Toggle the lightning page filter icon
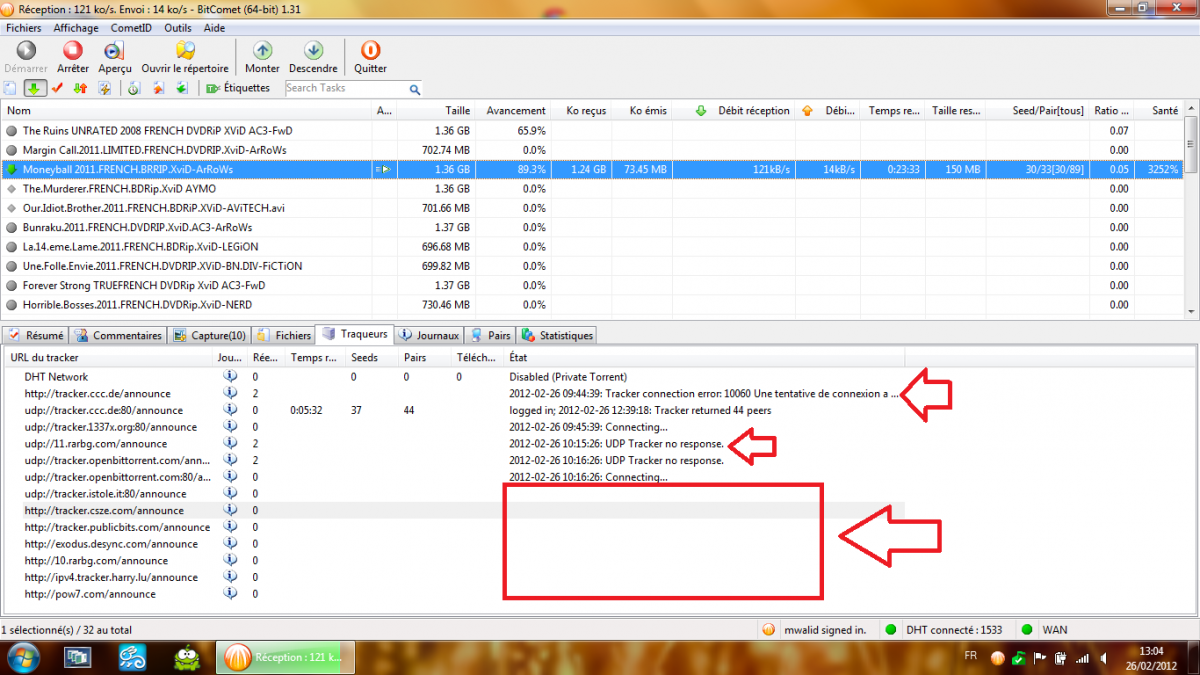 pos(105,88)
